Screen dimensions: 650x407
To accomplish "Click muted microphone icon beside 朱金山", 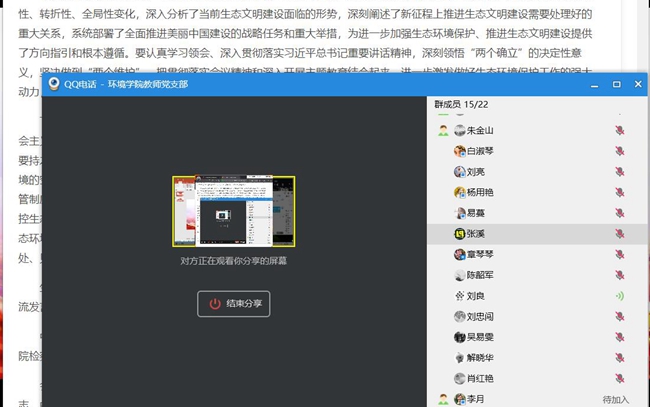I will coord(619,131).
